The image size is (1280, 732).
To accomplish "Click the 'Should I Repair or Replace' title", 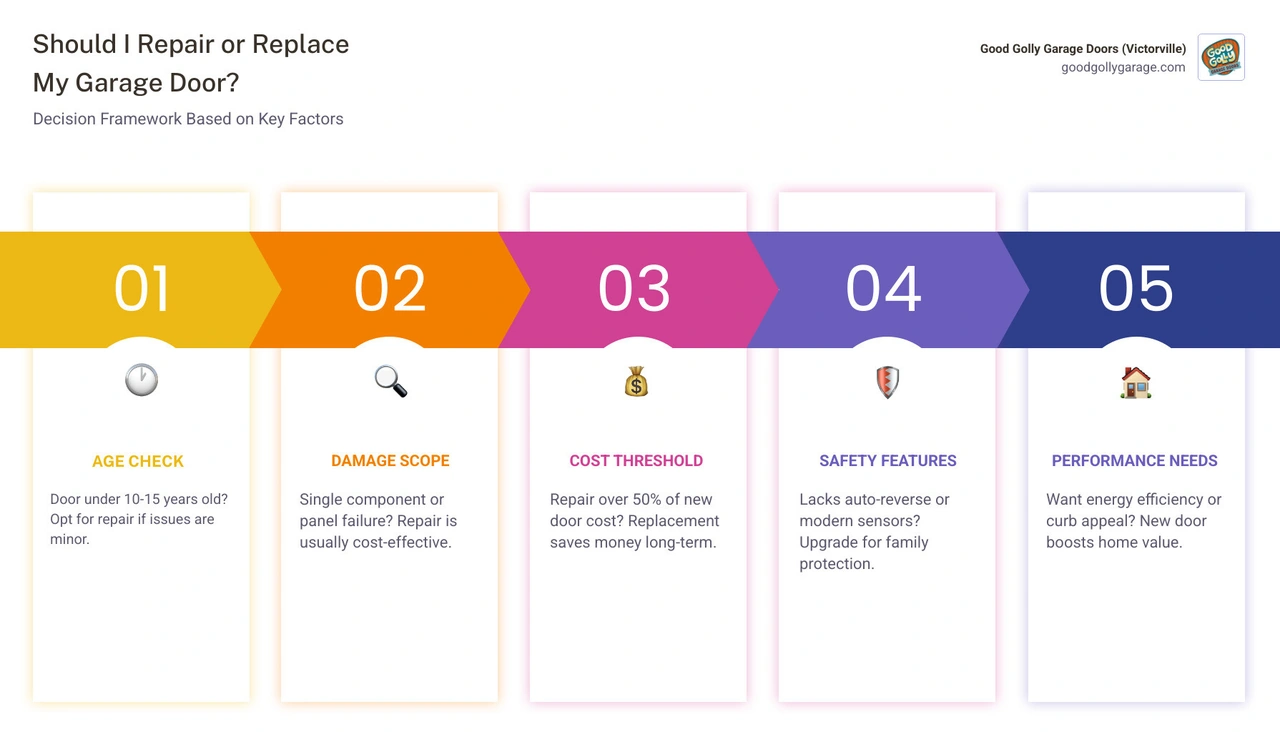I will click(191, 44).
